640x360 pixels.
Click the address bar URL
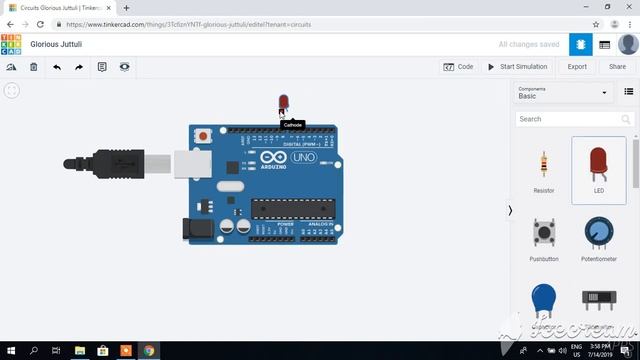(x=189, y=24)
